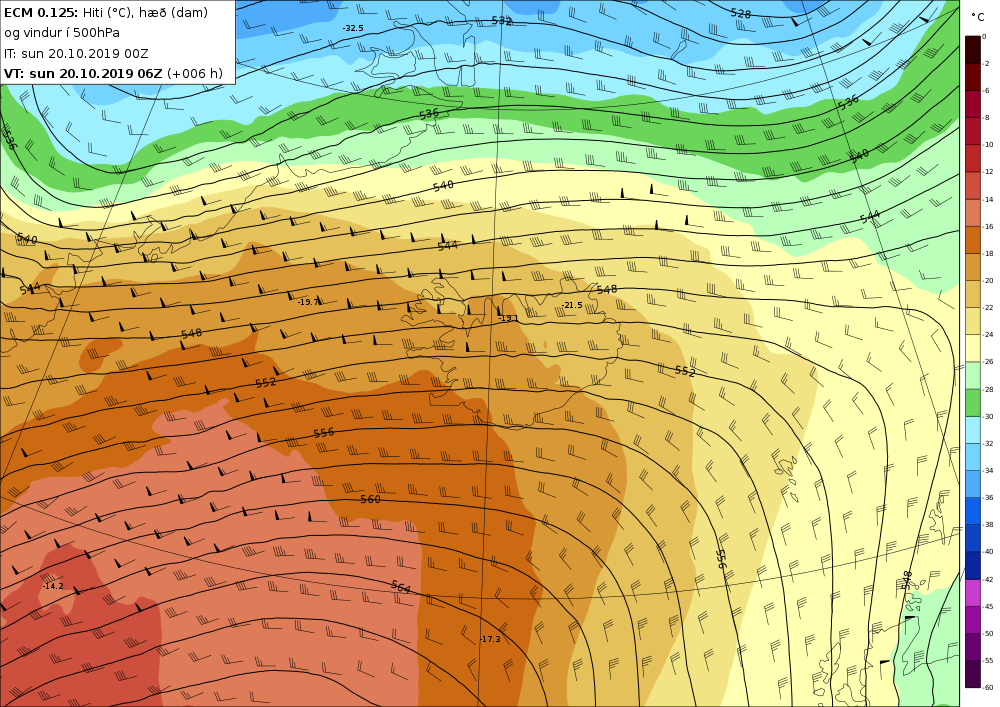Click the -50 label on the color bar
This screenshot has height=707, width=1000.
point(988,634)
